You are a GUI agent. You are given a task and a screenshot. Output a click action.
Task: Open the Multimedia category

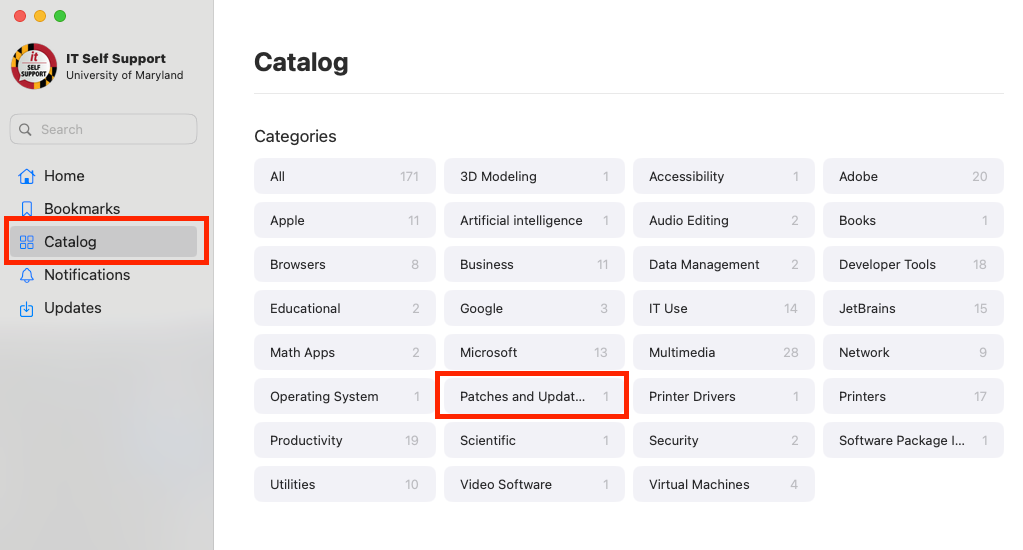point(723,352)
